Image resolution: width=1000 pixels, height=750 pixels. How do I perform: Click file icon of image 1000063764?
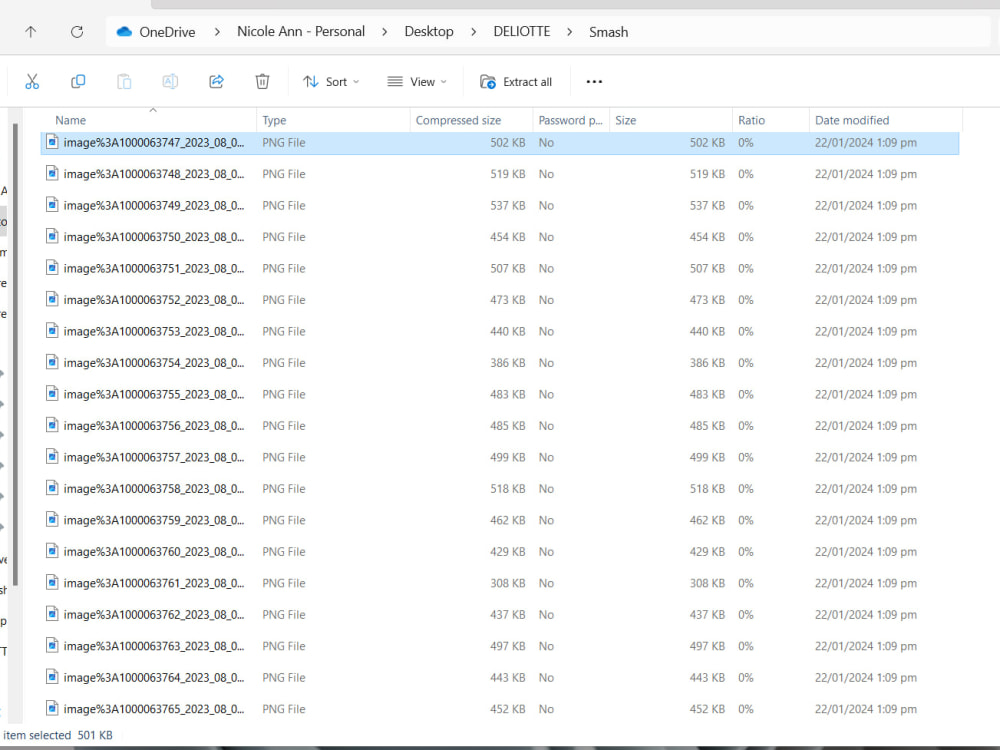pyautogui.click(x=52, y=677)
